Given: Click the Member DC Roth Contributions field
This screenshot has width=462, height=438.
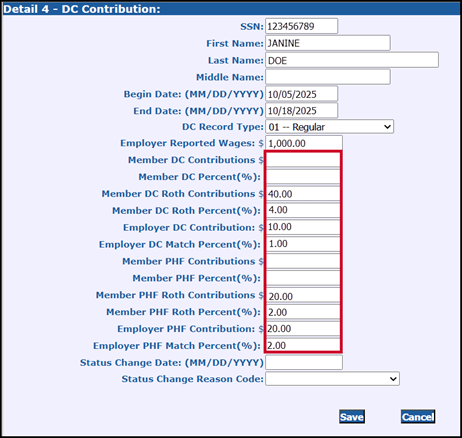Looking at the screenshot, I should point(303,194).
